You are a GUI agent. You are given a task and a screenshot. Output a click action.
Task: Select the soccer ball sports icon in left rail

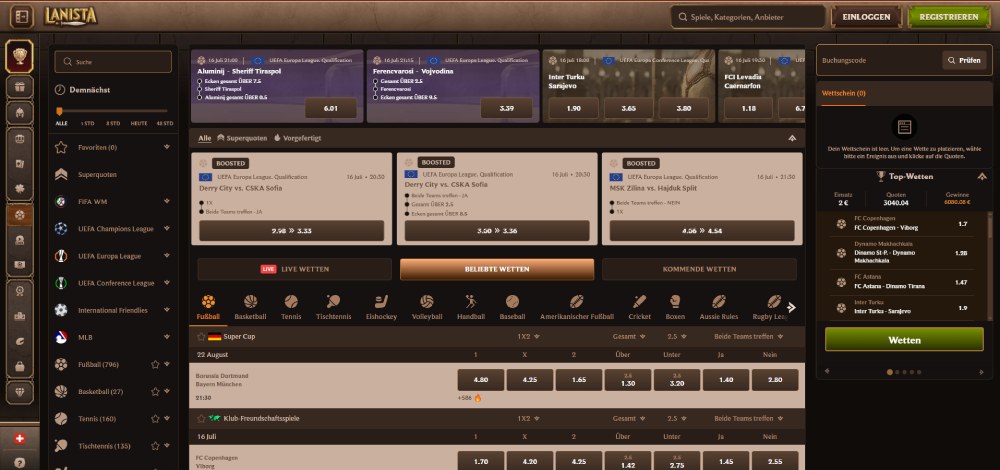click(19, 215)
